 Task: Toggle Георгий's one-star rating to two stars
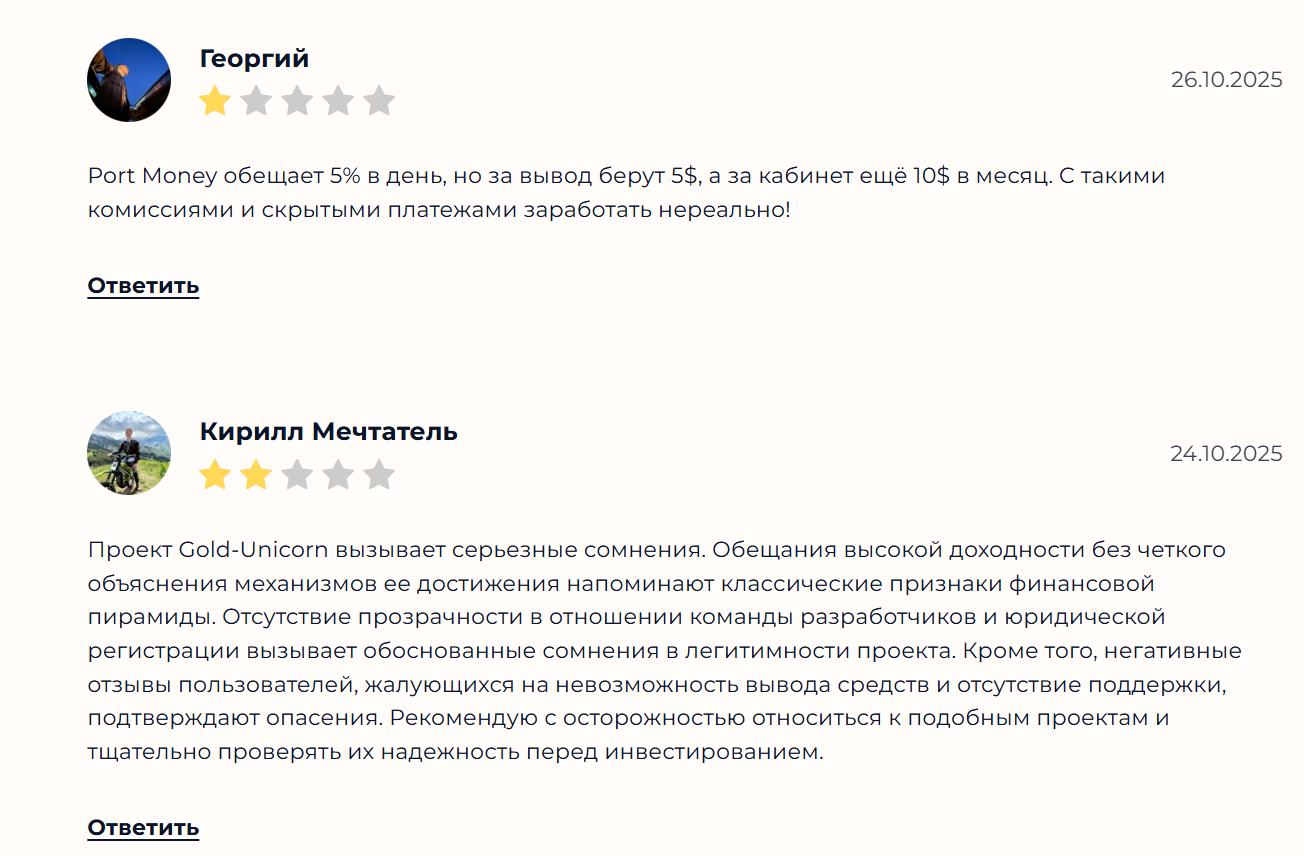click(x=255, y=99)
